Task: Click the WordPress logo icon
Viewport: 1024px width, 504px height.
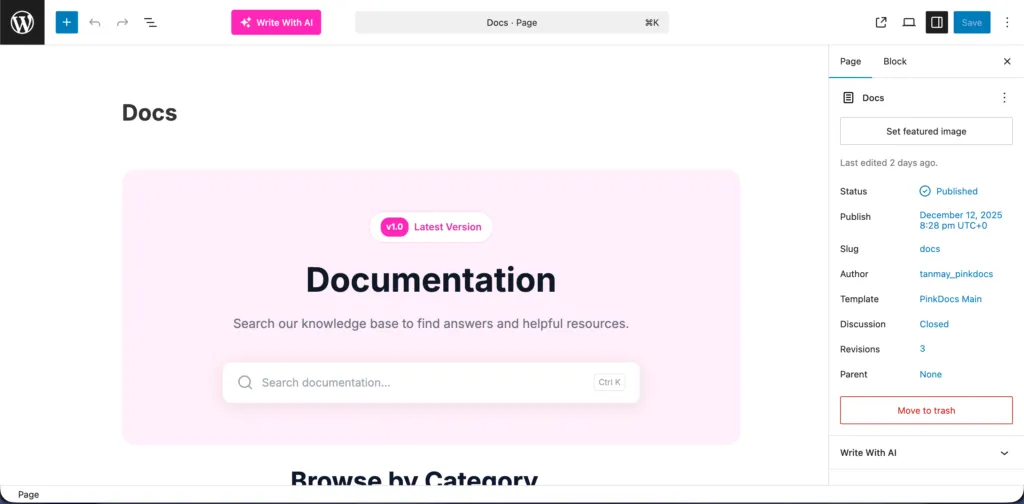Action: point(22,22)
